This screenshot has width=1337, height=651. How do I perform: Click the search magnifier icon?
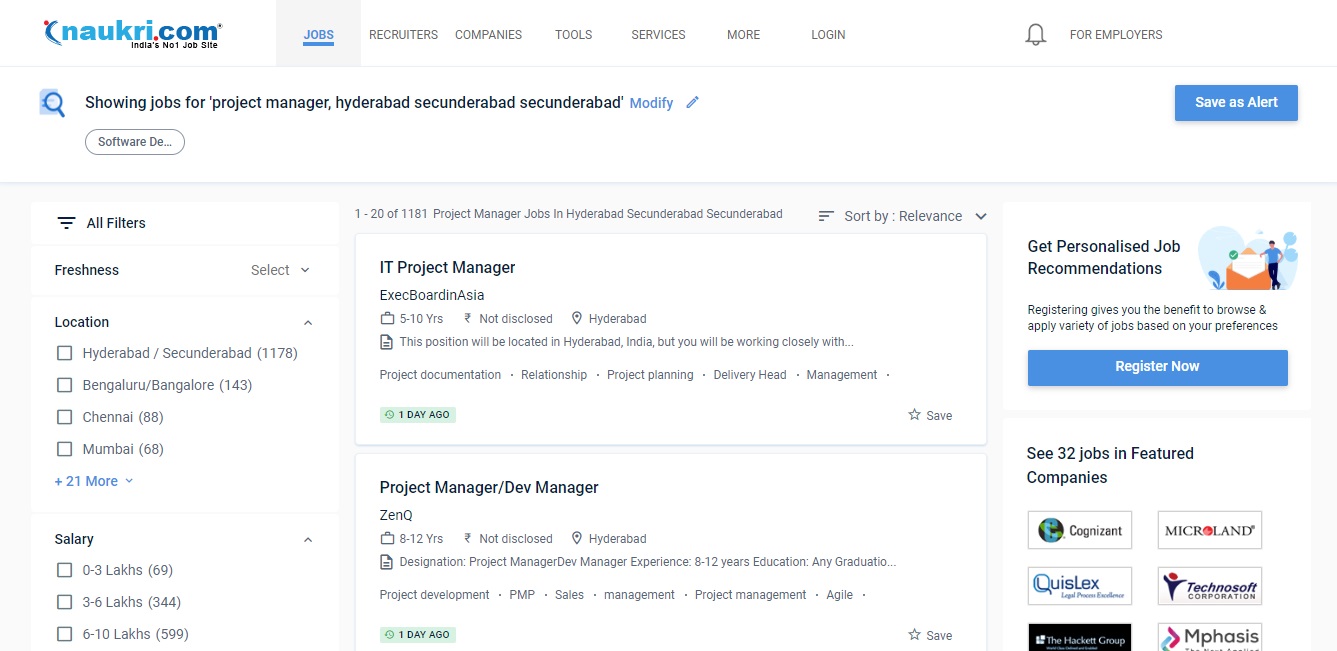52,103
